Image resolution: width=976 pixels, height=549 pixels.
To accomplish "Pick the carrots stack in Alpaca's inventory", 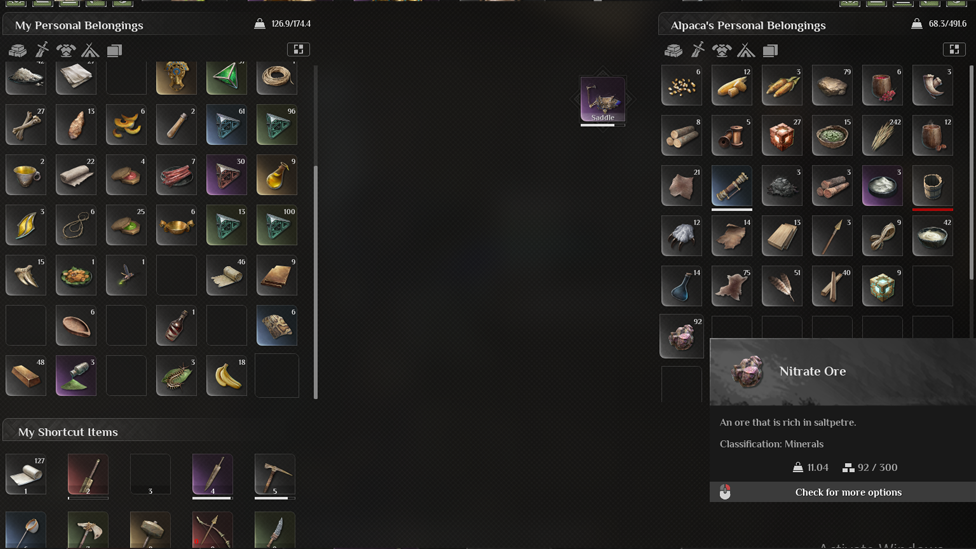I will 781,85.
